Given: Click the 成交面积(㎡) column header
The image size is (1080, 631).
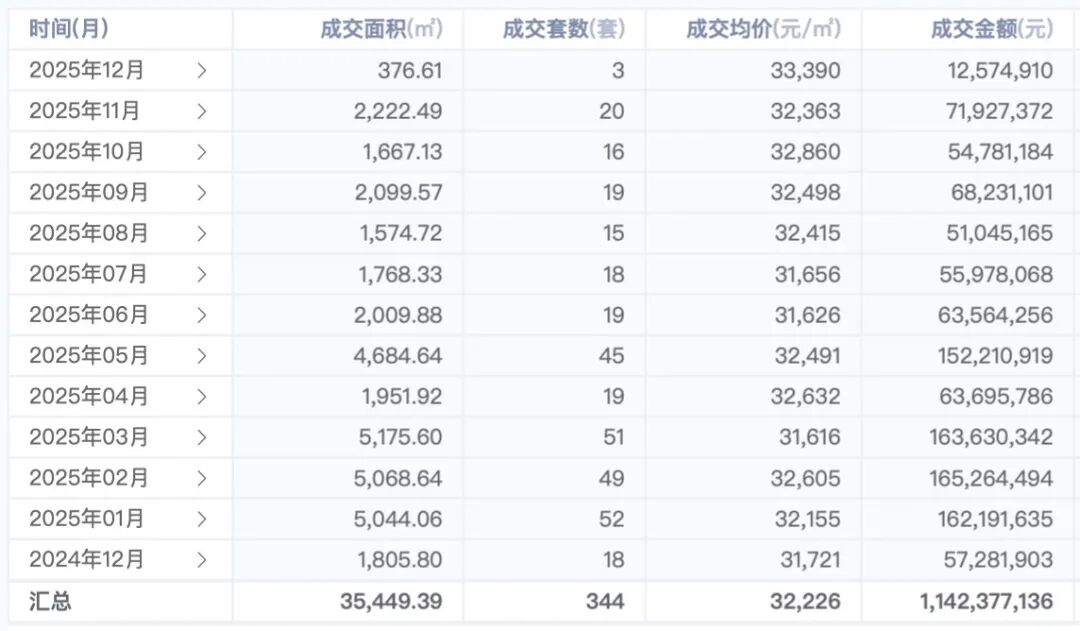Looking at the screenshot, I should 381,29.
